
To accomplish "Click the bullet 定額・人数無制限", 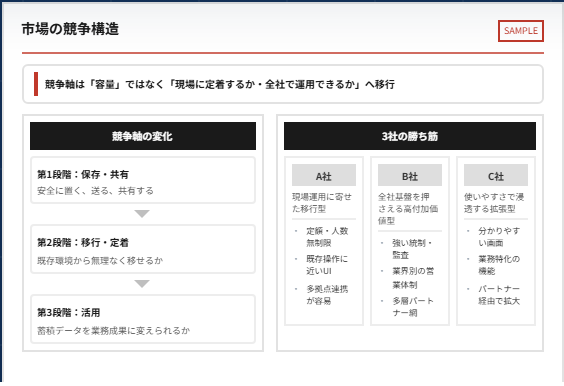I will [x=327, y=237].
